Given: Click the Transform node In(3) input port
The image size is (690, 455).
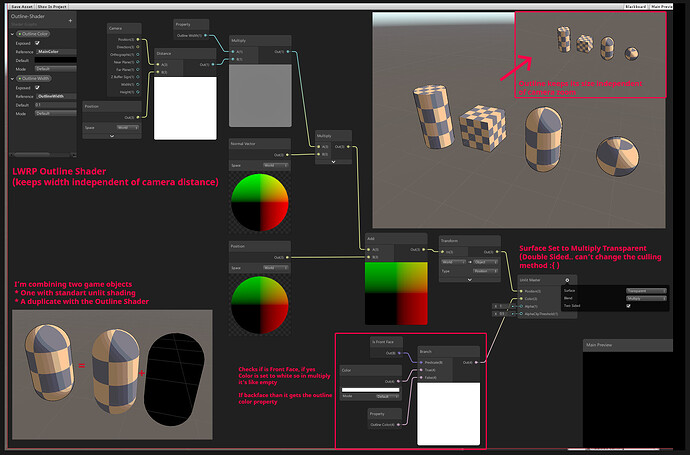Looking at the screenshot, I should pyautogui.click(x=442, y=252).
